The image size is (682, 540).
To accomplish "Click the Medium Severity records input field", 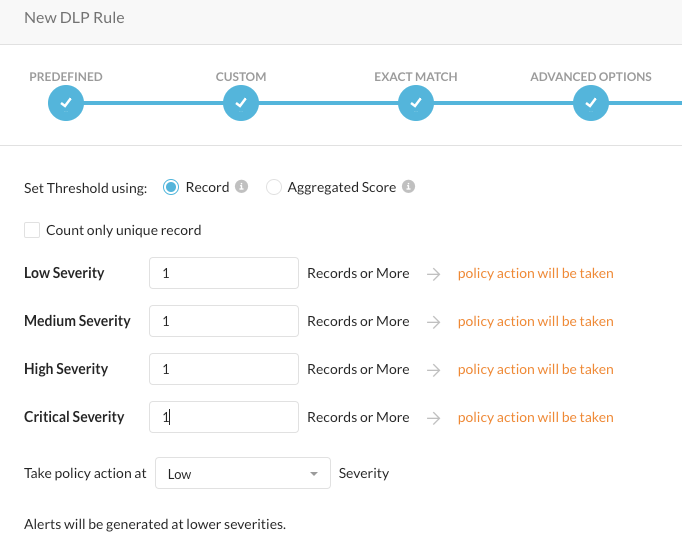I will point(224,321).
